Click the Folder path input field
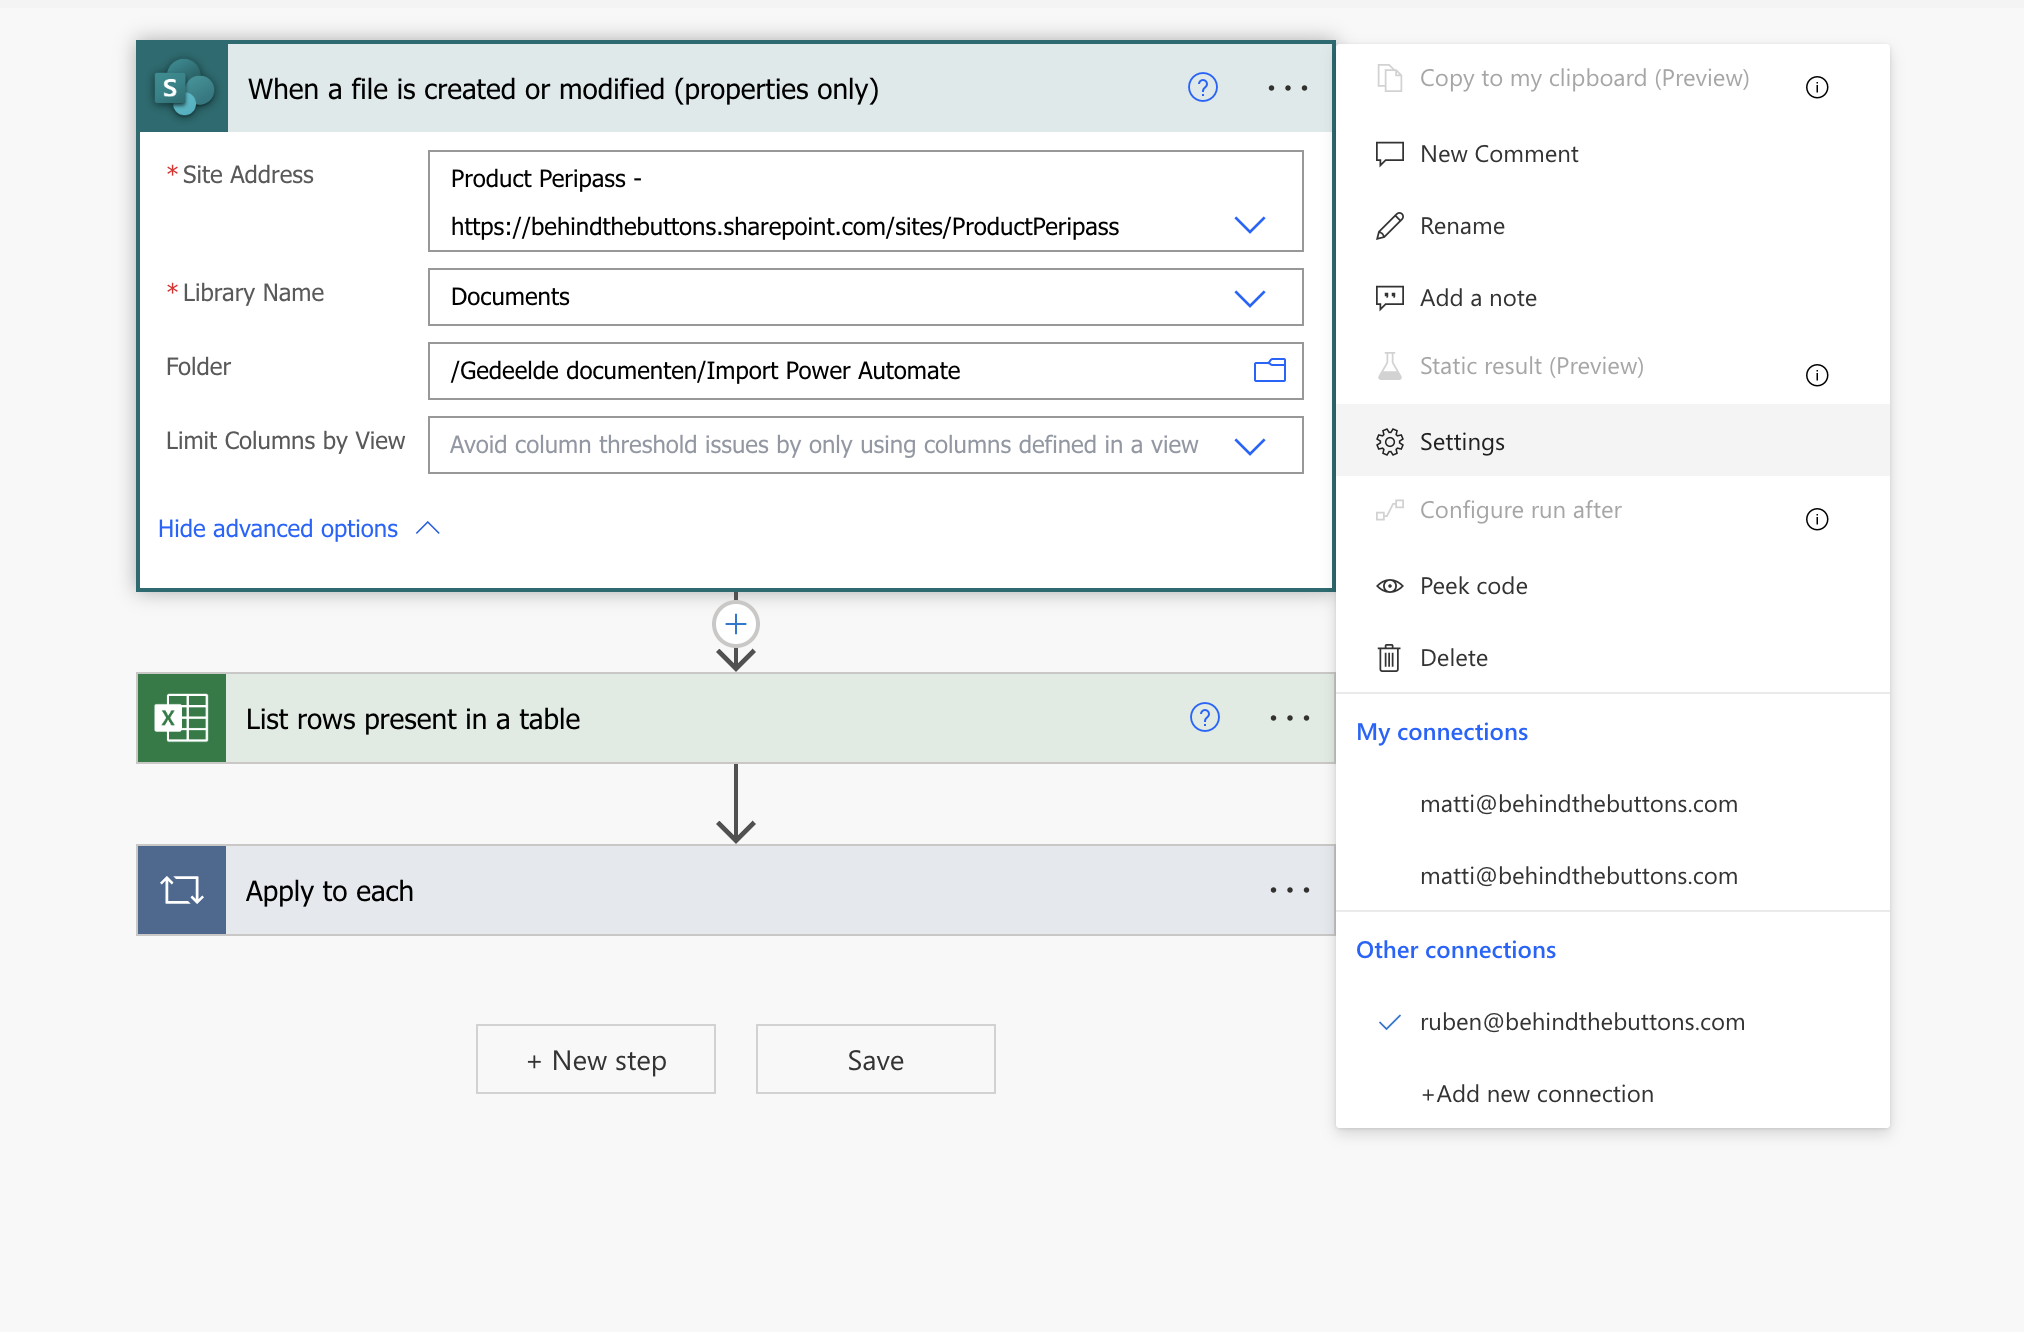Screen dimensions: 2024x1332 click(x=866, y=371)
